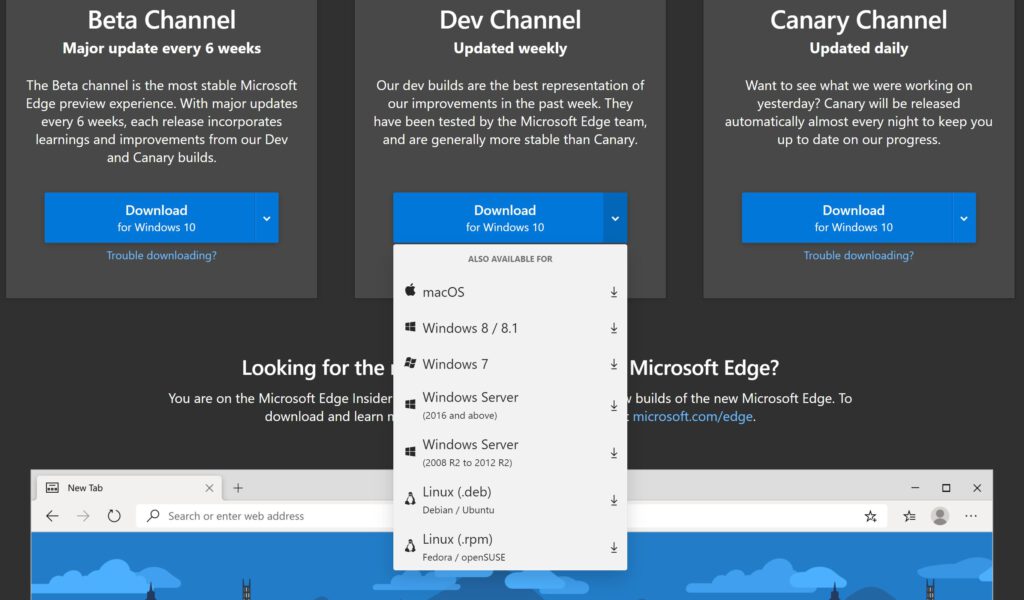This screenshot has height=600, width=1024.
Task: Select Linux (.rpm) Fedora / openSUSE entry
Action: 510,548
